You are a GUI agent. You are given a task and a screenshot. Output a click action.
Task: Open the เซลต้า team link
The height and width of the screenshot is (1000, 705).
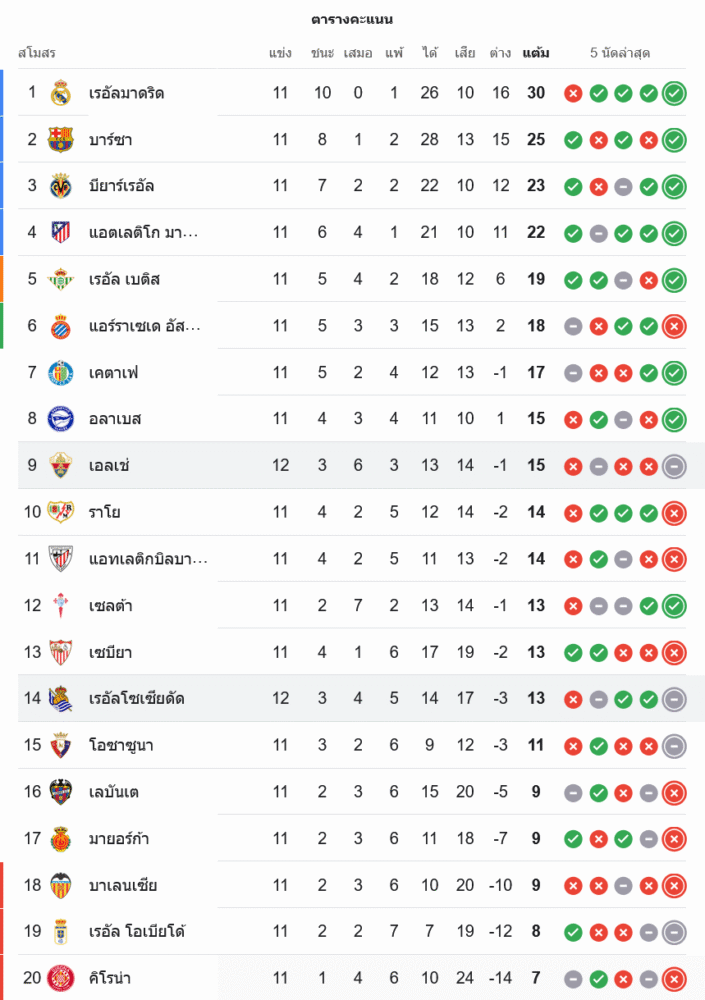(110, 605)
